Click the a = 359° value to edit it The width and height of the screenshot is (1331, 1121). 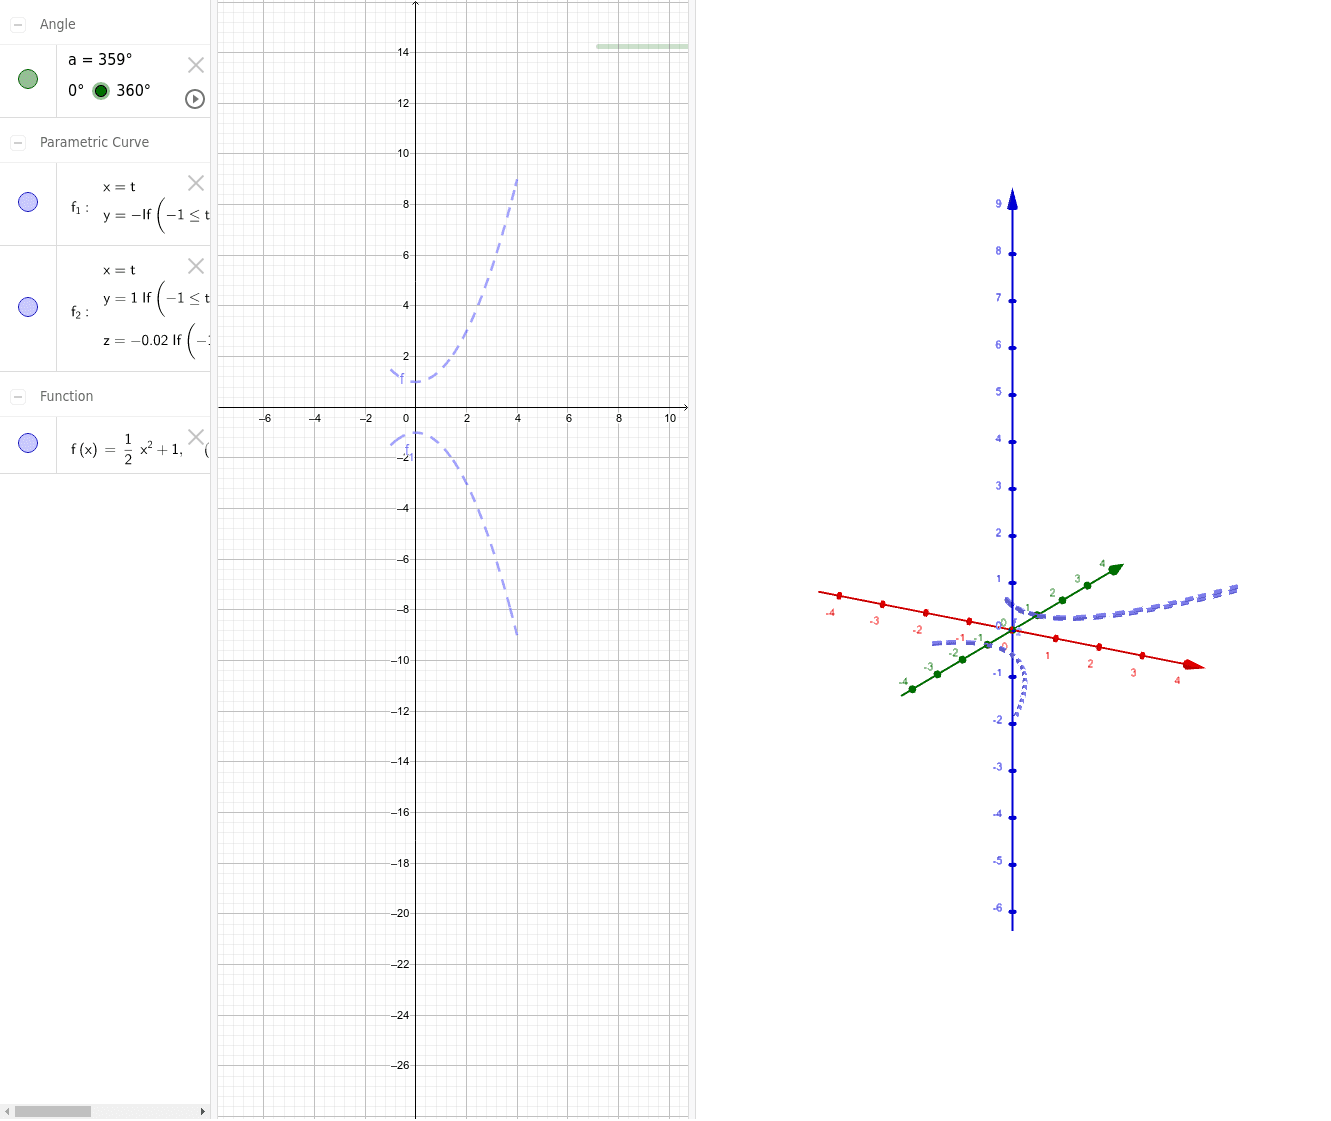pyautogui.click(x=98, y=59)
